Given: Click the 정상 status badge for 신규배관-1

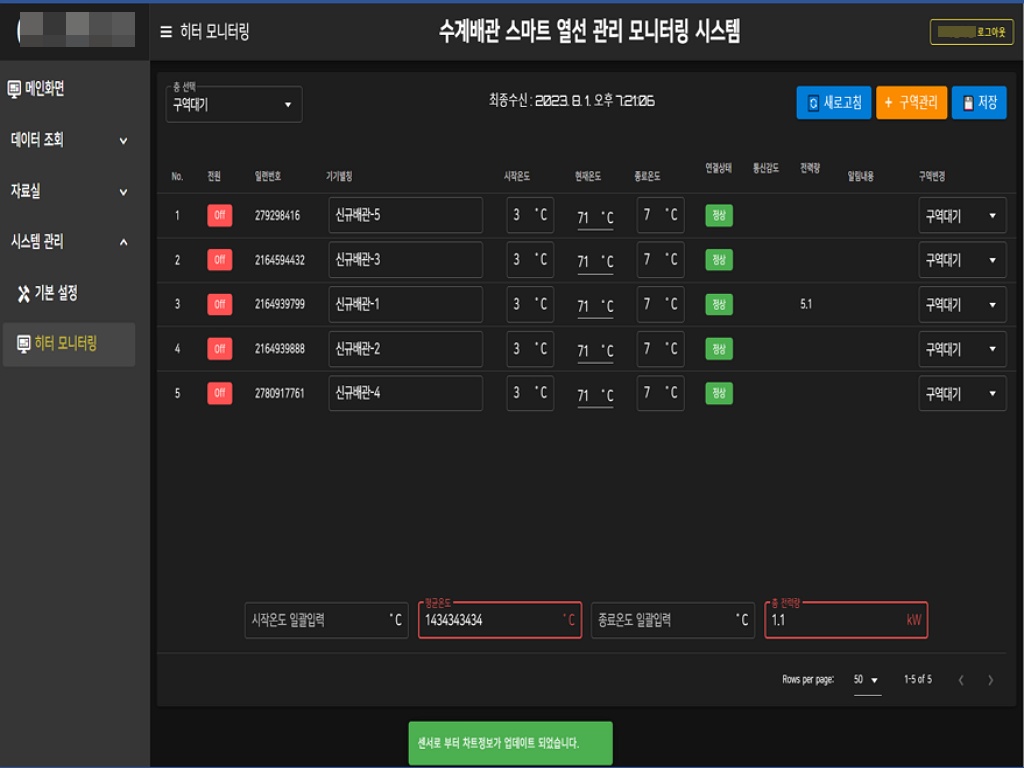Looking at the screenshot, I should (718, 304).
